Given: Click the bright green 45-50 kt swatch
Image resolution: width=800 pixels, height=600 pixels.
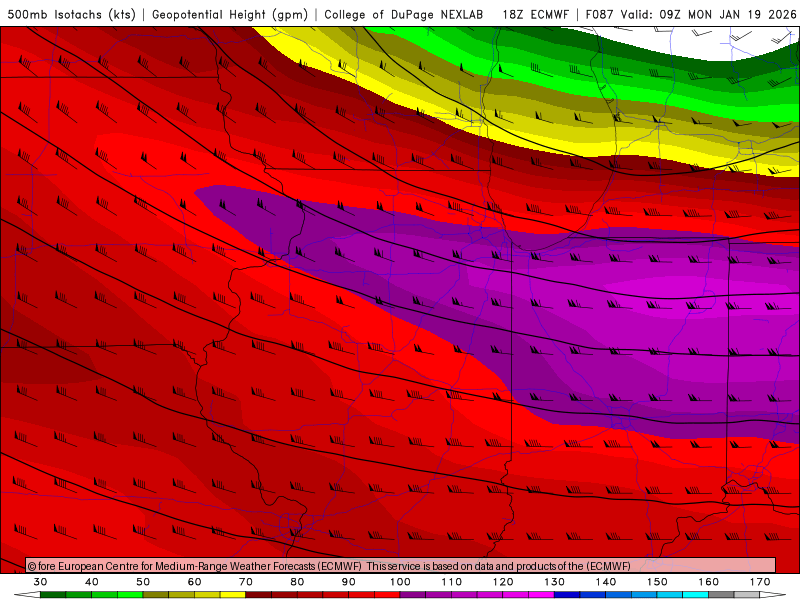Looking at the screenshot, I should coord(130,595).
